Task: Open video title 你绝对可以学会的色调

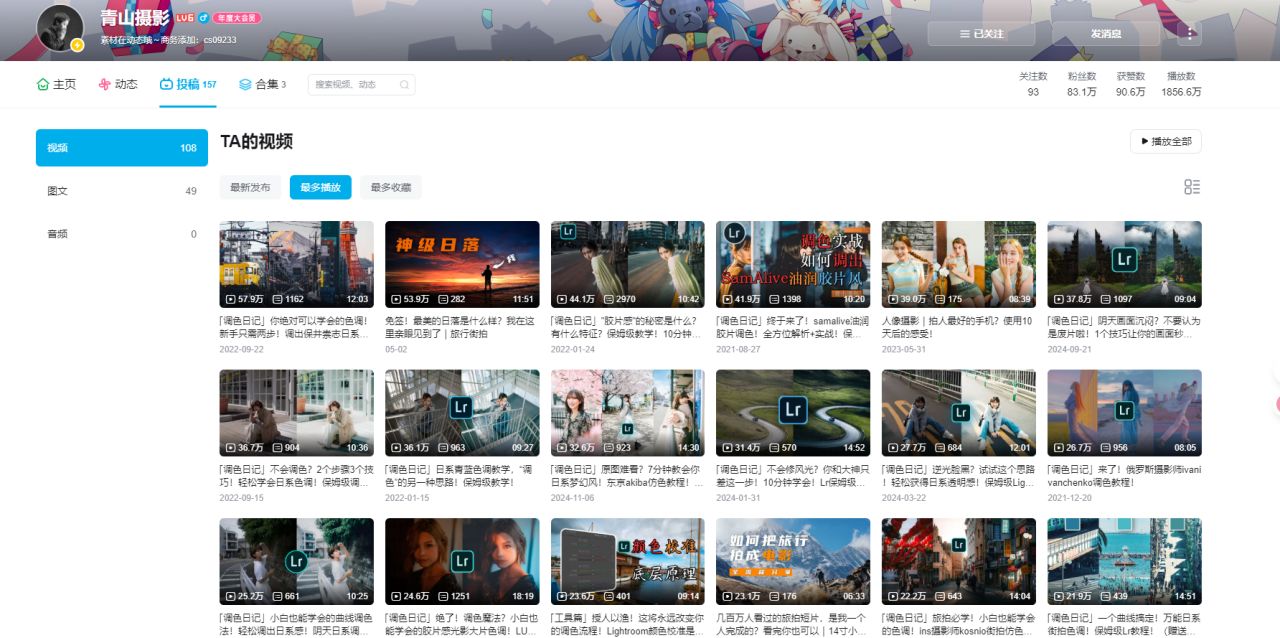Action: [296, 327]
